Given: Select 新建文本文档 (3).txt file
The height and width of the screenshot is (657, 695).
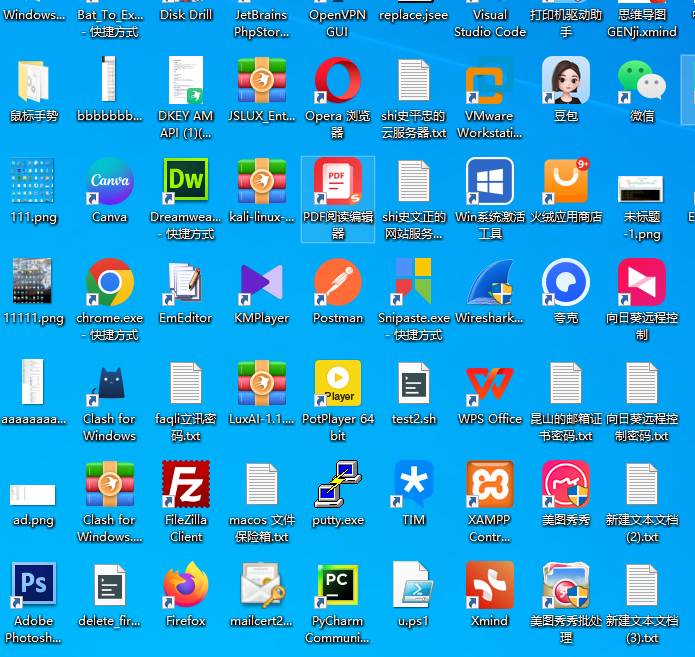Looking at the screenshot, I should pos(642,586).
